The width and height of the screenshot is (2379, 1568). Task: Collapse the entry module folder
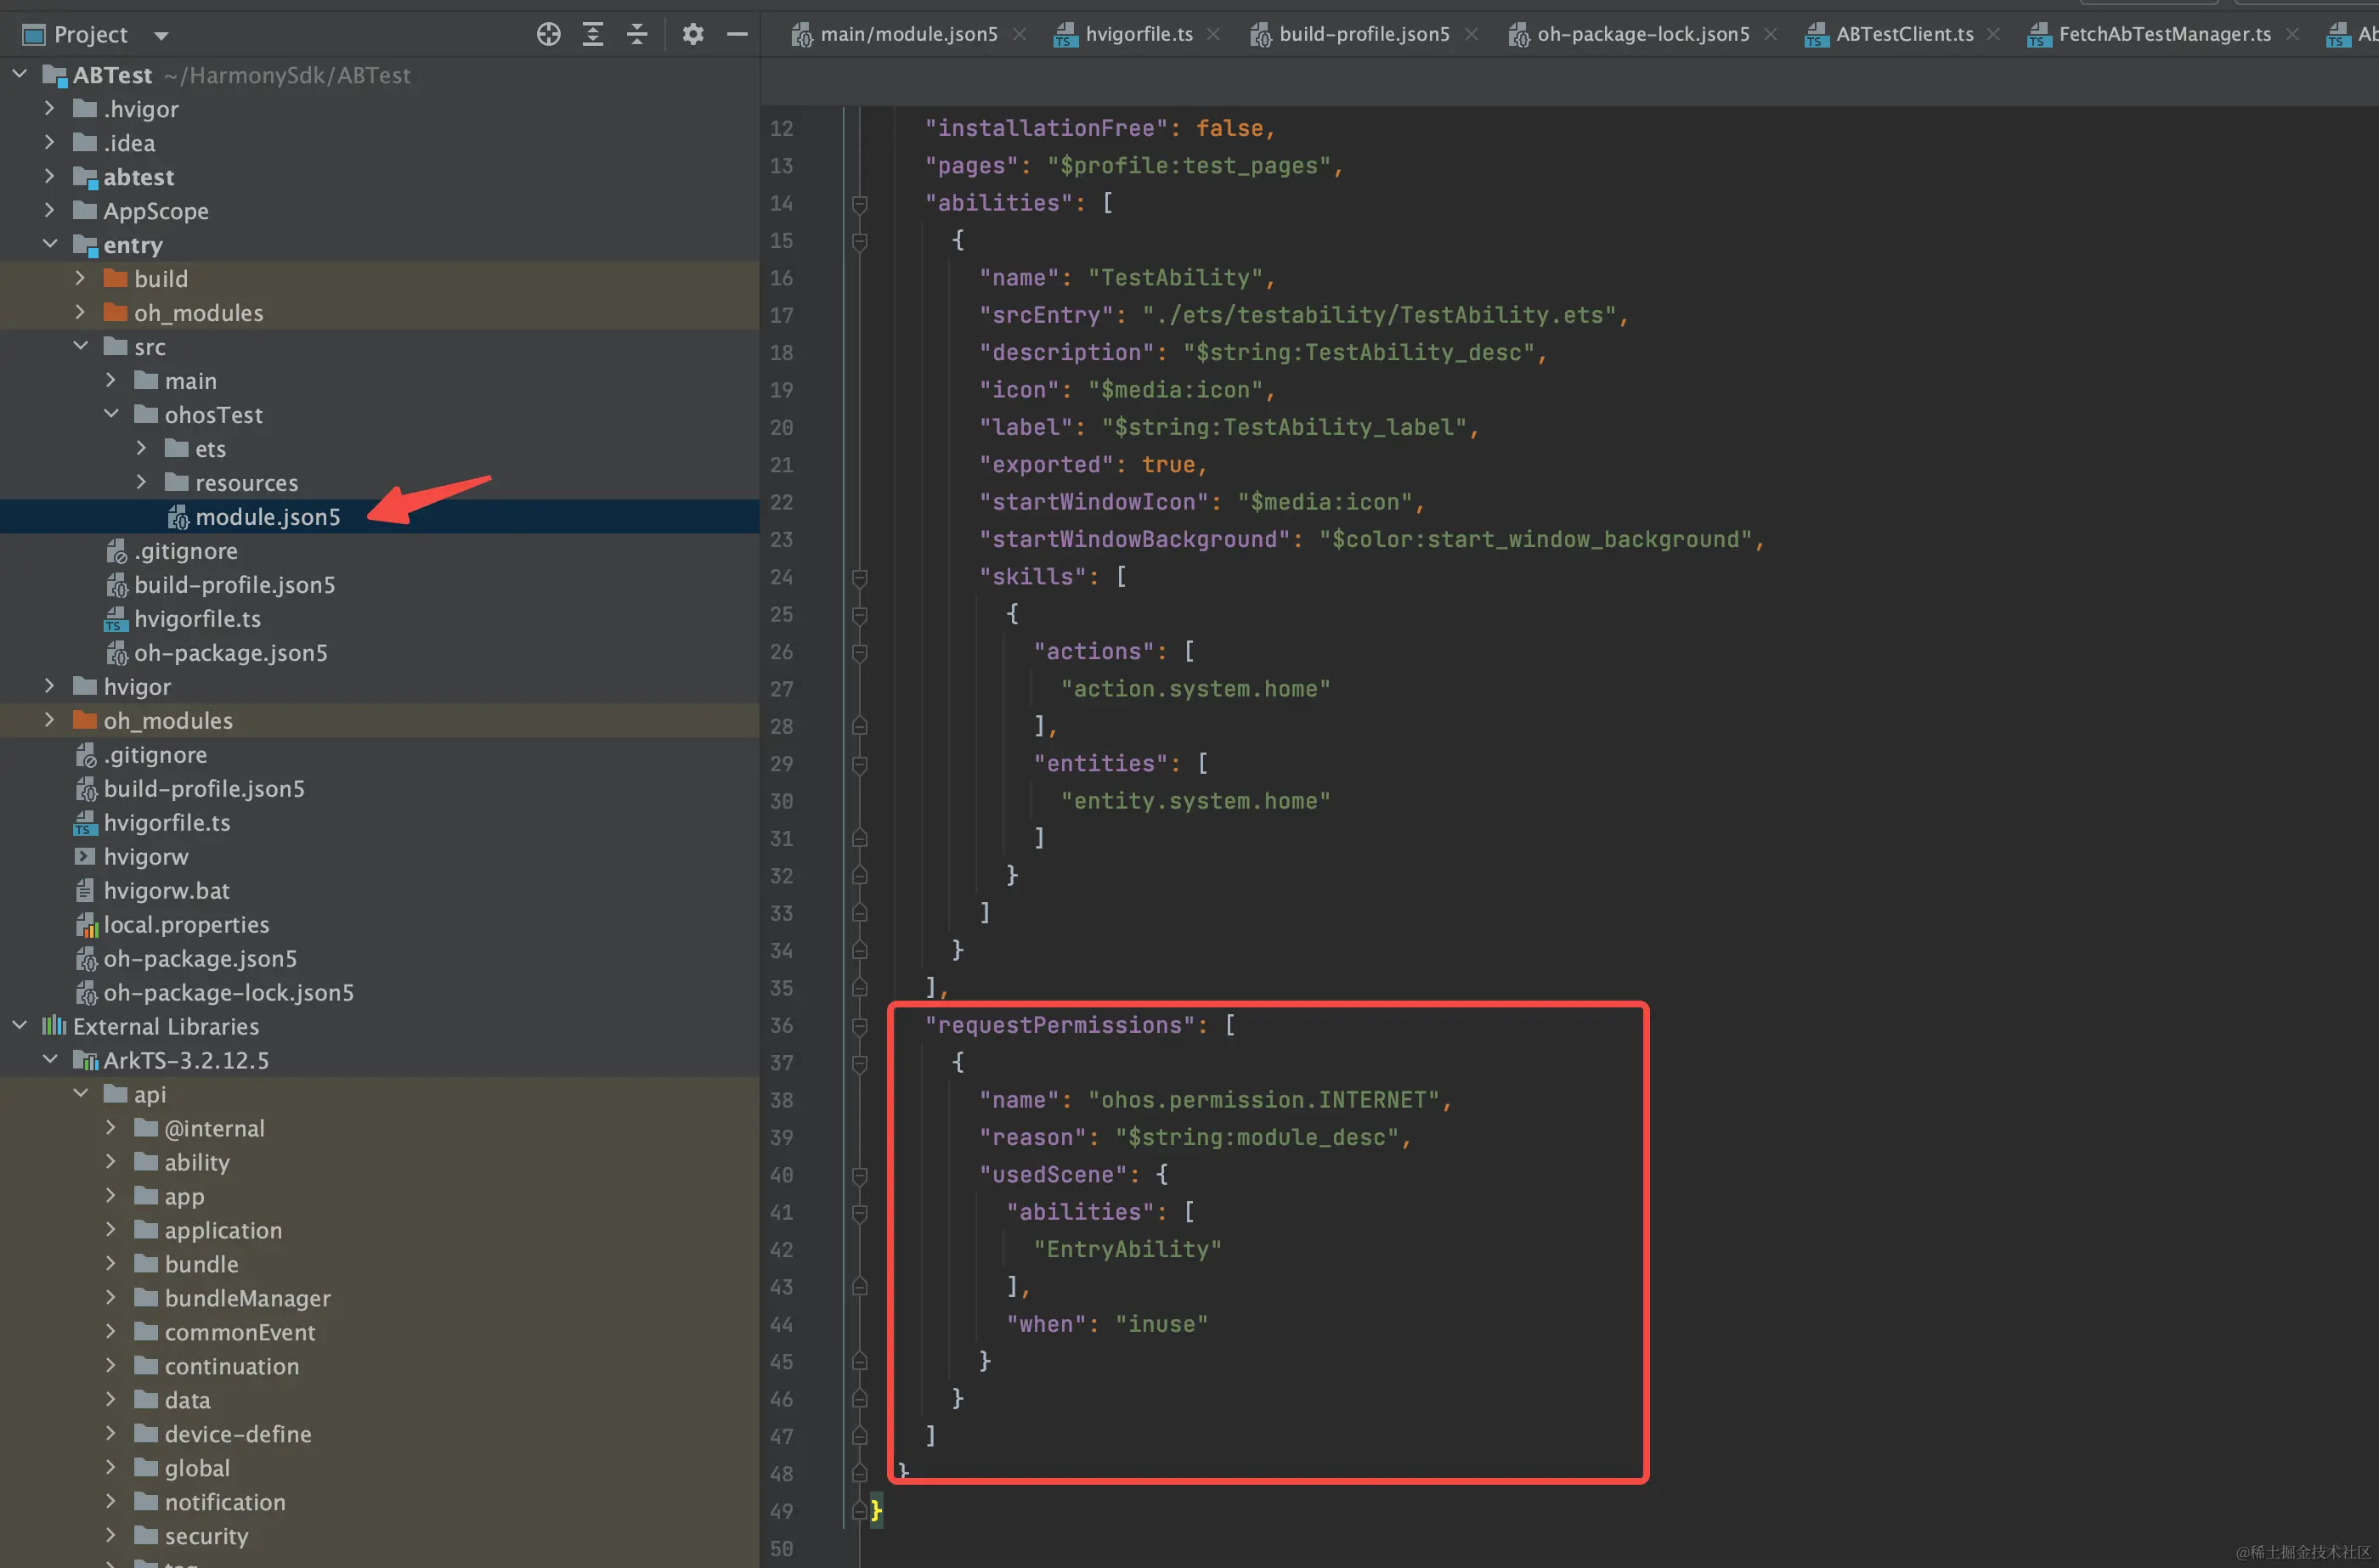50,244
